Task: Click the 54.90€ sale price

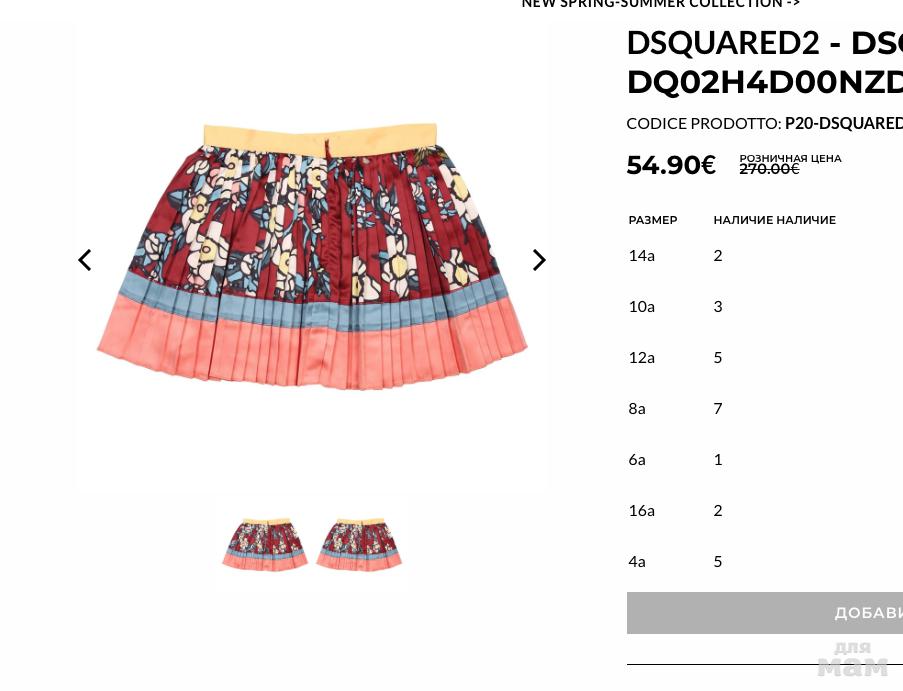Action: point(671,165)
